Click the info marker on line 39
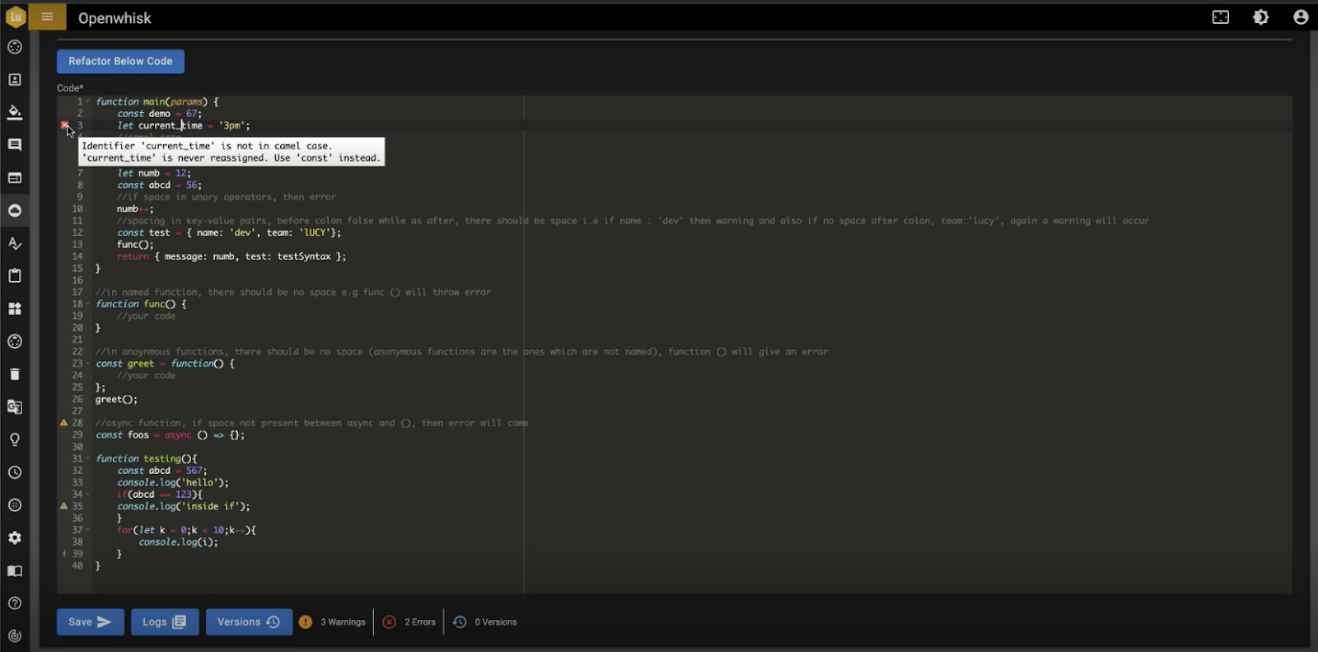Screen dimensions: 1318x652 click(x=64, y=554)
